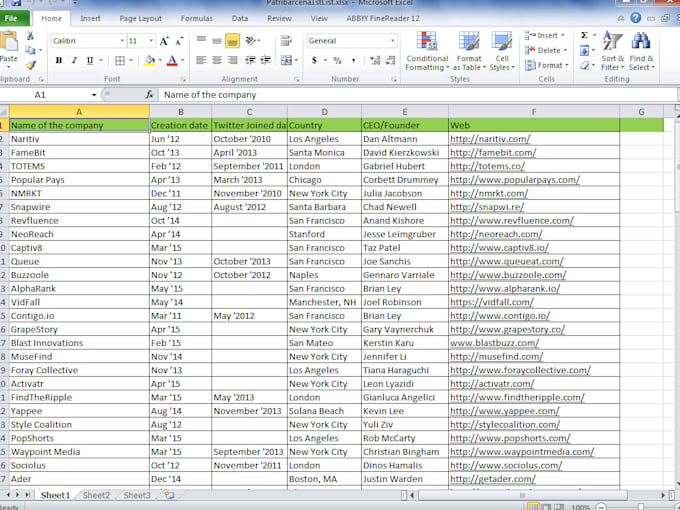This screenshot has height=510, width=680.
Task: Open the fill color bucket swatch
Action: 150,61
